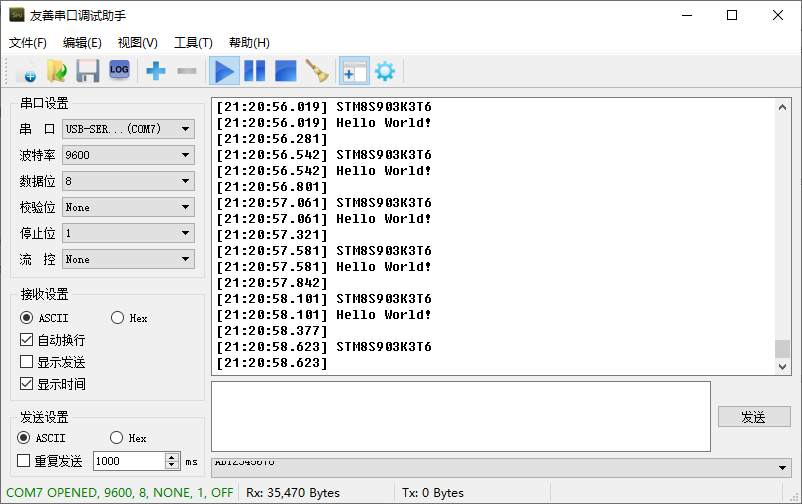Maximize the serial assistant window
This screenshot has height=504, width=802.
(x=732, y=15)
